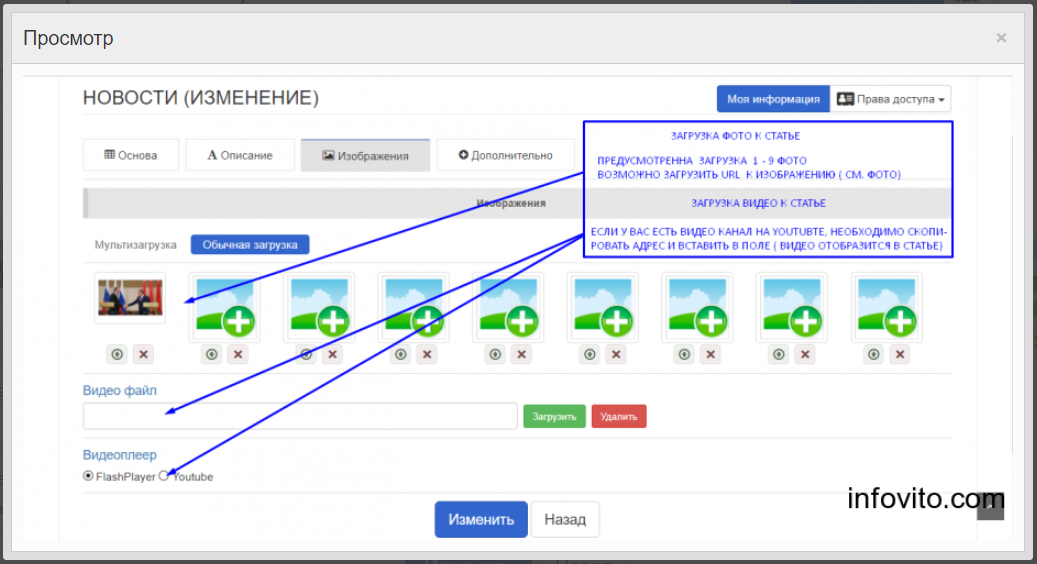The image size is (1037, 564).
Task: Click the delete X under ninth image slot
Action: pyautogui.click(x=900, y=354)
